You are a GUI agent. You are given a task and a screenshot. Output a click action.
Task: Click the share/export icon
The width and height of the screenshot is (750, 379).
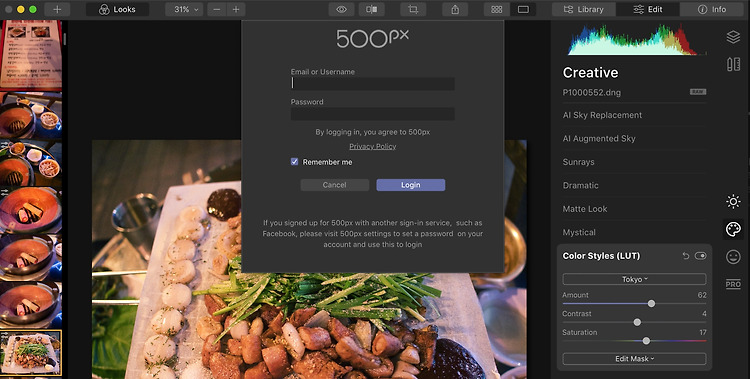point(455,10)
